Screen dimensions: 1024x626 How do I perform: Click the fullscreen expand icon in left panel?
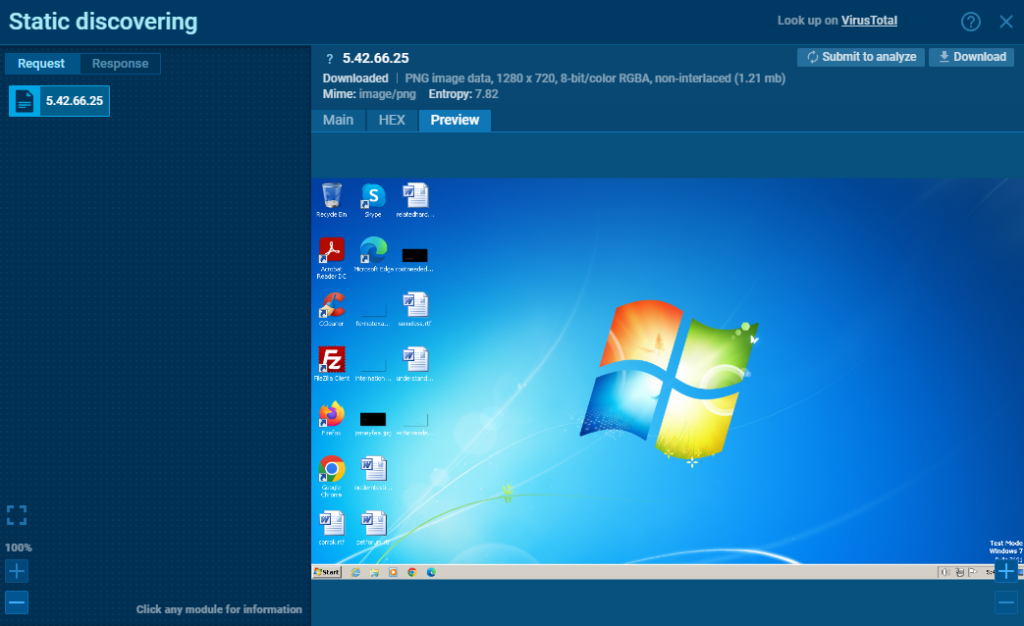tap(16, 515)
